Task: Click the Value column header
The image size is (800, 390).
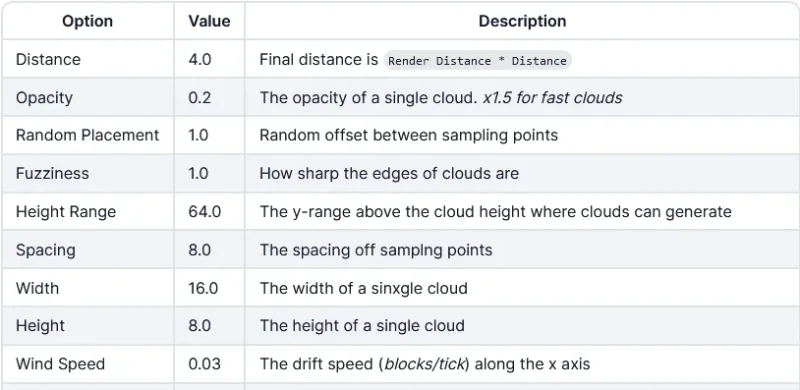Action: point(209,21)
